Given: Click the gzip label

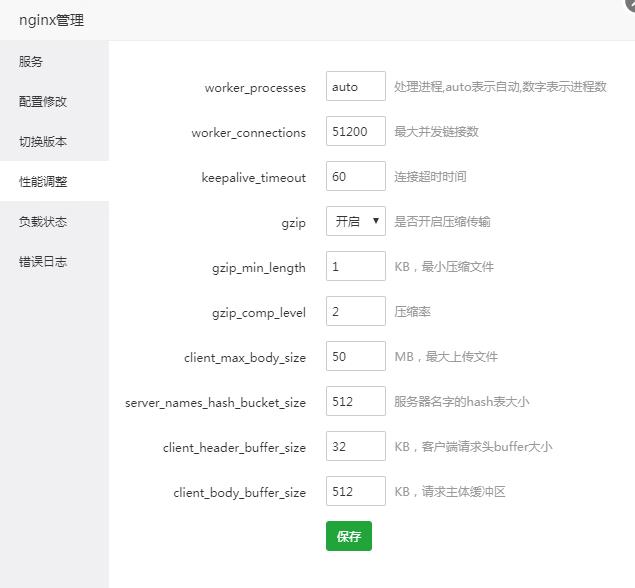Looking at the screenshot, I should [294, 223].
